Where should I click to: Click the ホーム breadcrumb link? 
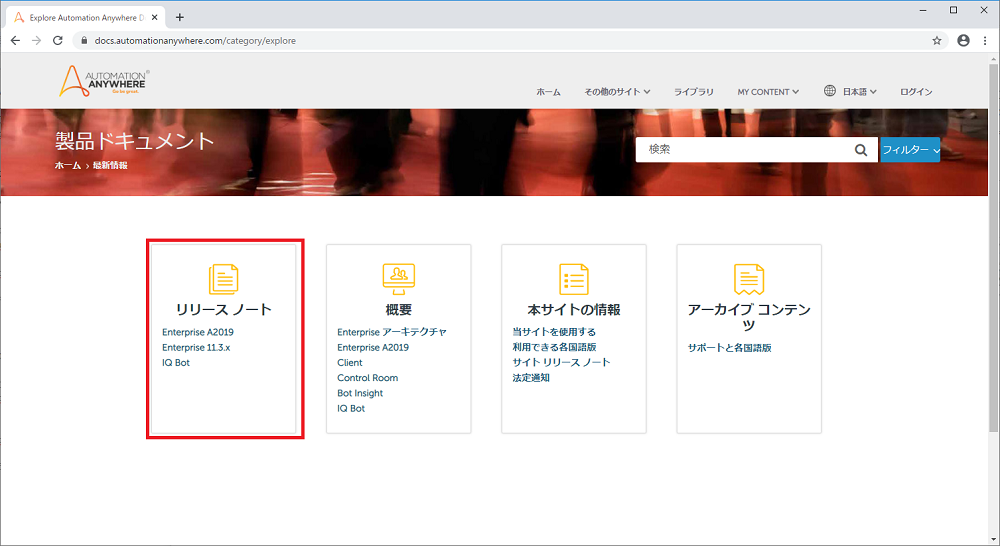68,165
